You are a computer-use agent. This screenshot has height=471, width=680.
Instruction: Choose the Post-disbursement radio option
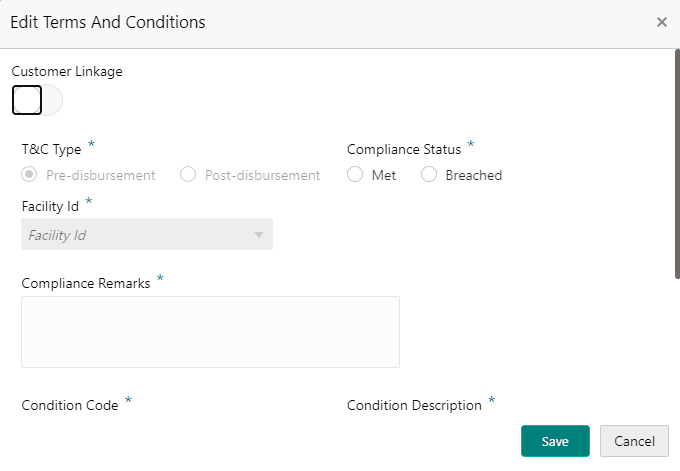pyautogui.click(x=188, y=175)
